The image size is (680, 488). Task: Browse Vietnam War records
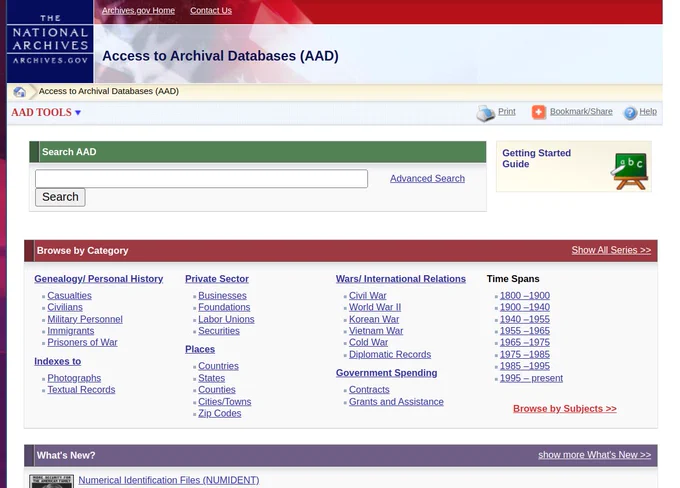[376, 331]
